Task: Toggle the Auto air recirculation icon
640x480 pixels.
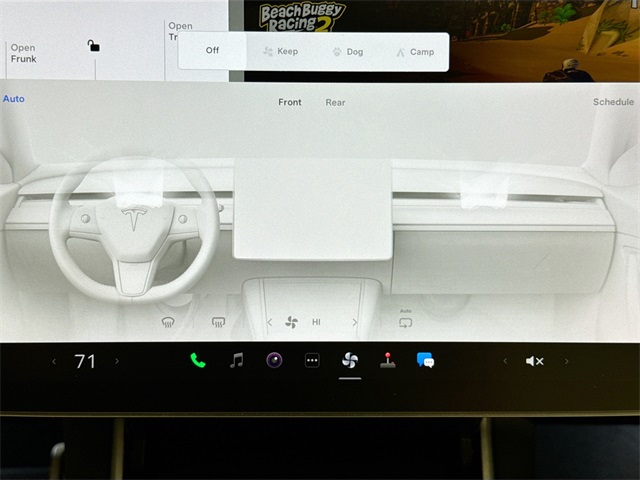Action: coord(405,320)
